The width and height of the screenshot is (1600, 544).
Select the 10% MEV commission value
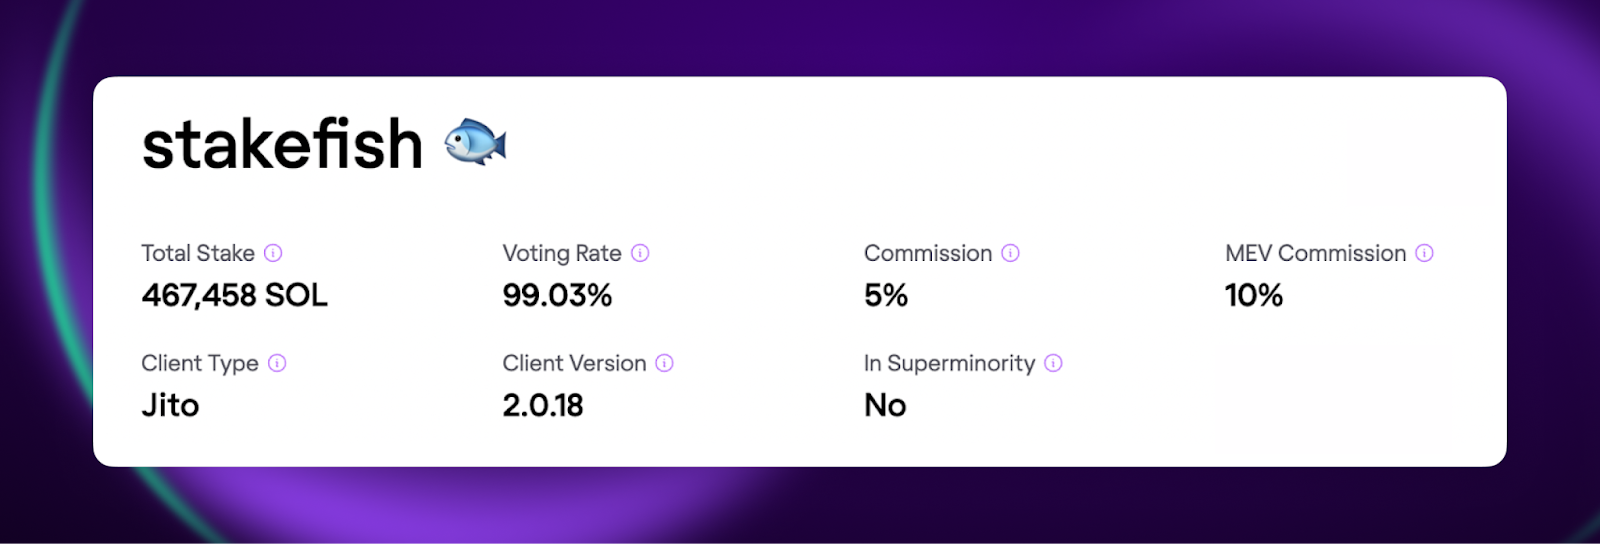point(1254,295)
